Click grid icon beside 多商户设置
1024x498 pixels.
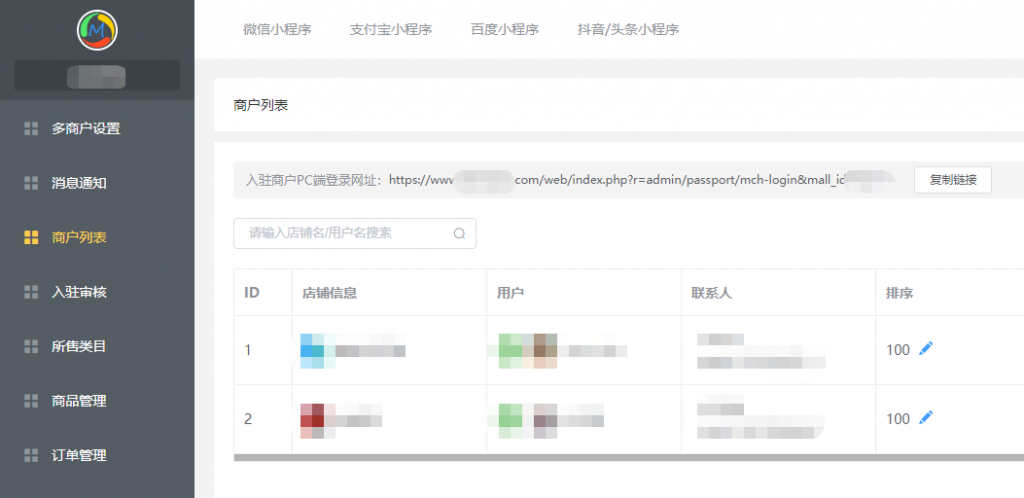(31, 128)
